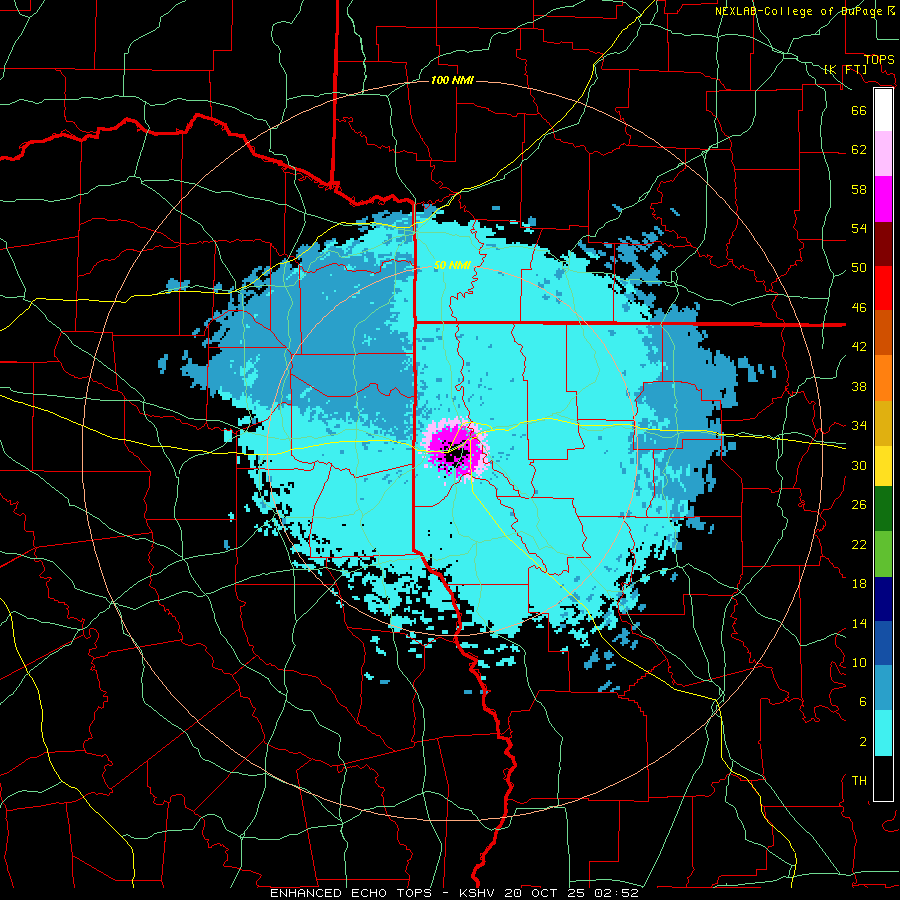900x900 pixels.
Task: Click the legend value '10'
Action: (859, 662)
